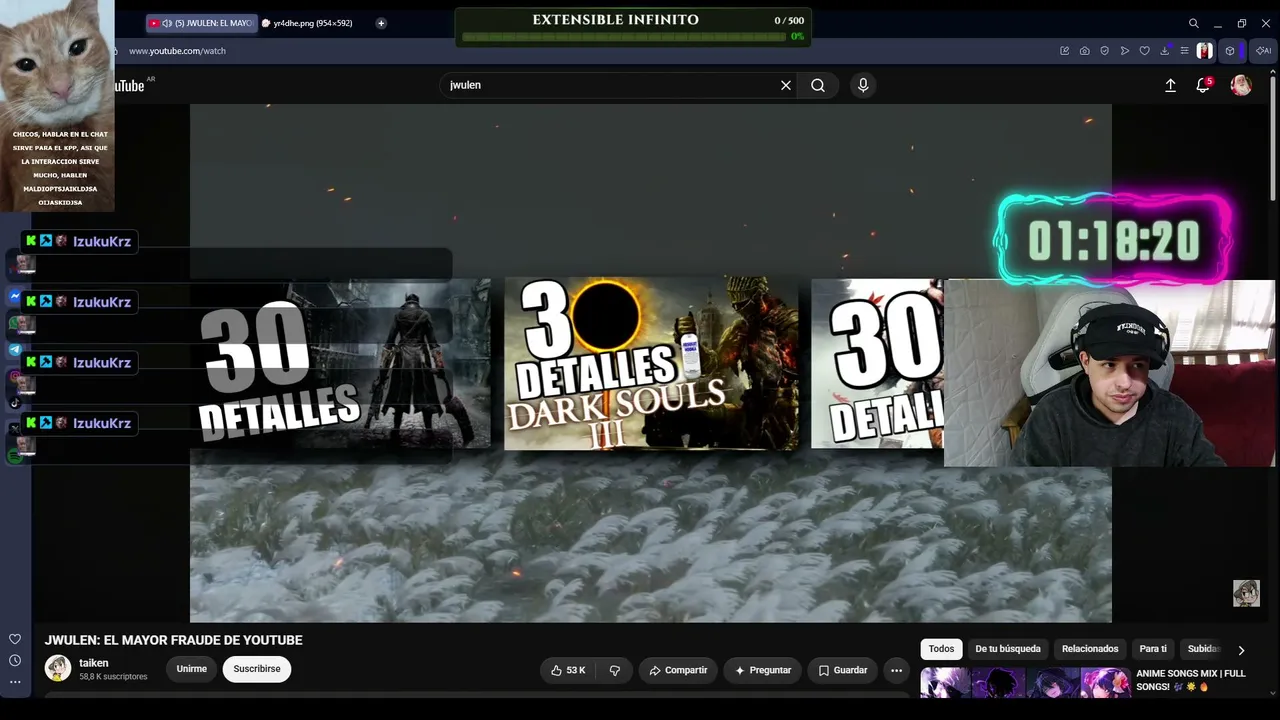1280x720 pixels.
Task: Open the Anime Songs Mix video thumbnail
Action: [1025, 682]
